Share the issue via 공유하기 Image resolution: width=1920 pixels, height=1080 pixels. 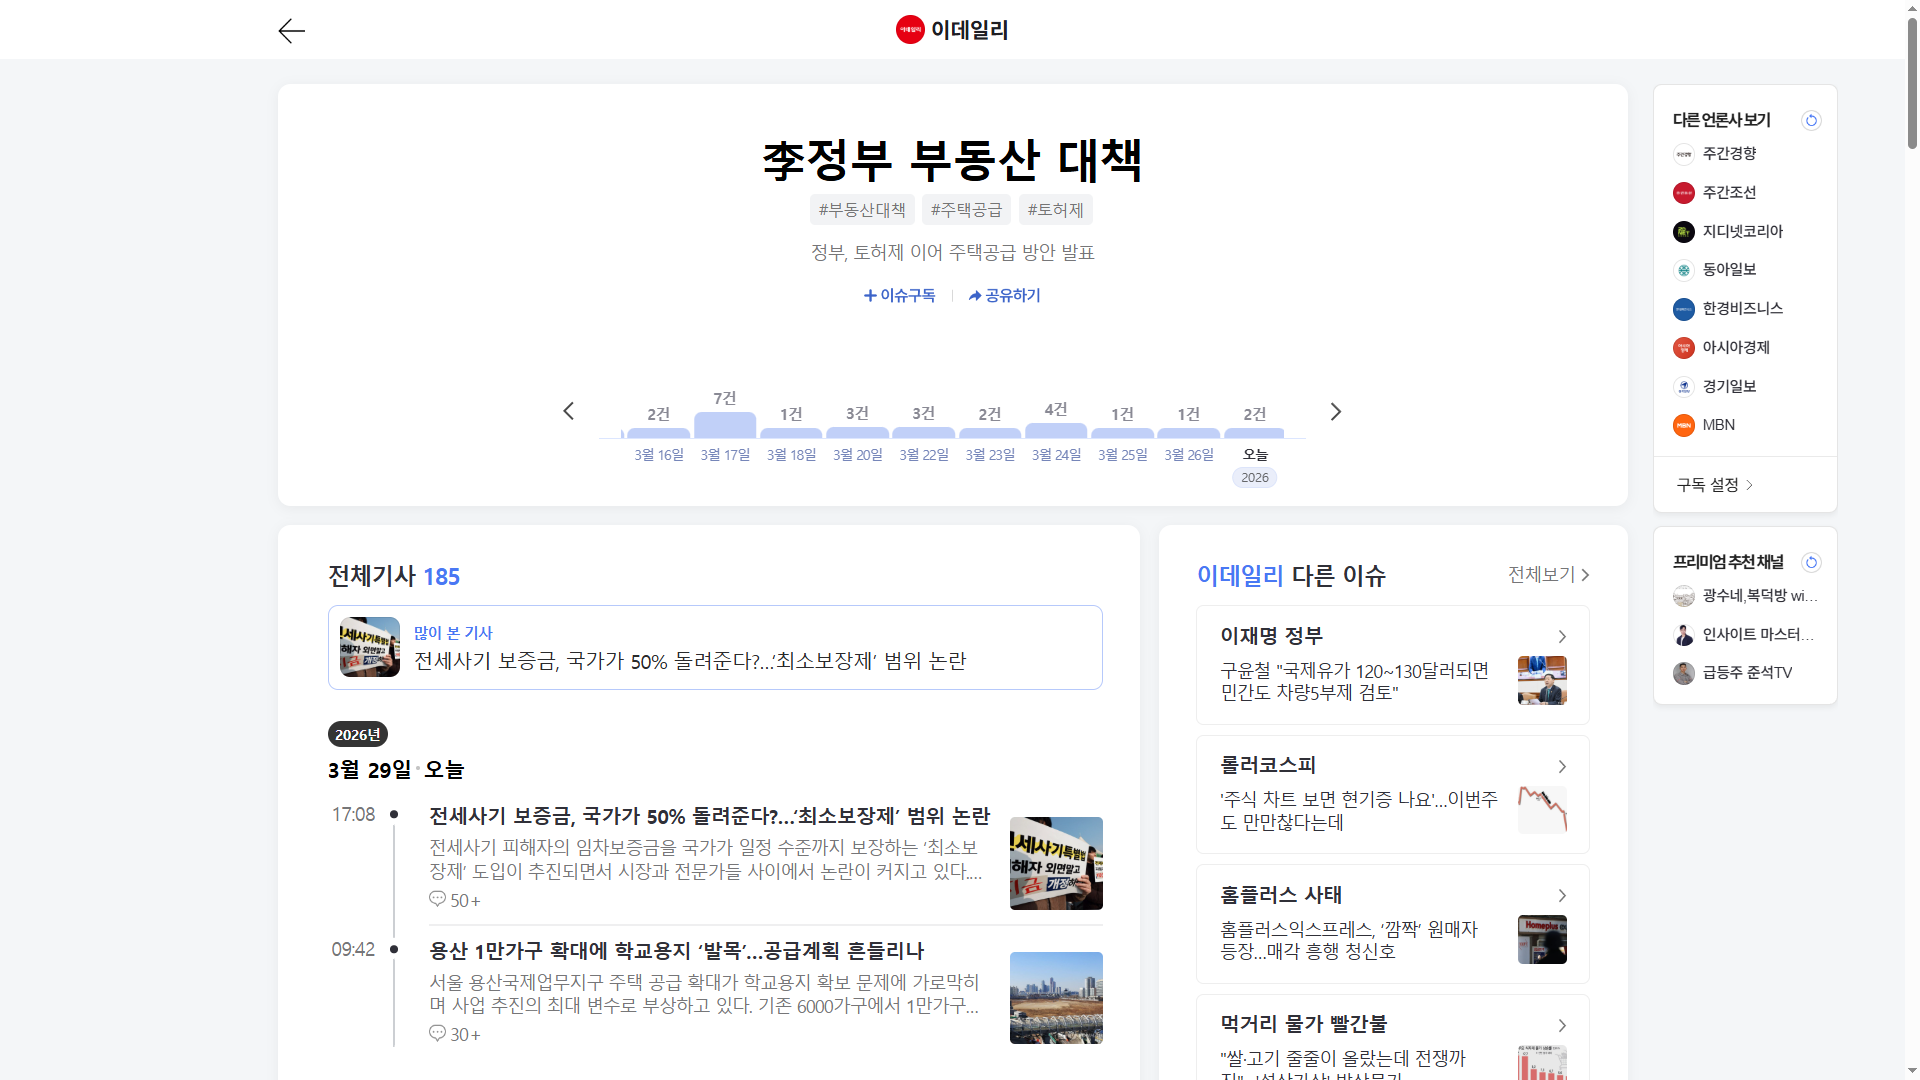pyautogui.click(x=1004, y=295)
